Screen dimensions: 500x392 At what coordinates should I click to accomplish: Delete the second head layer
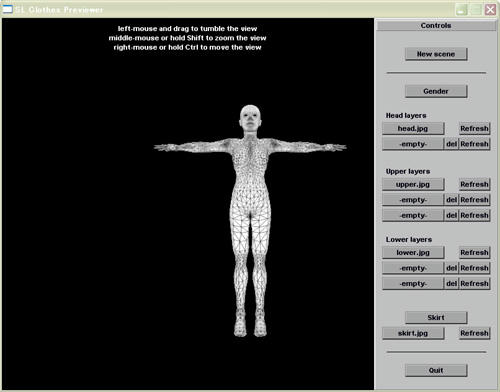tap(451, 144)
